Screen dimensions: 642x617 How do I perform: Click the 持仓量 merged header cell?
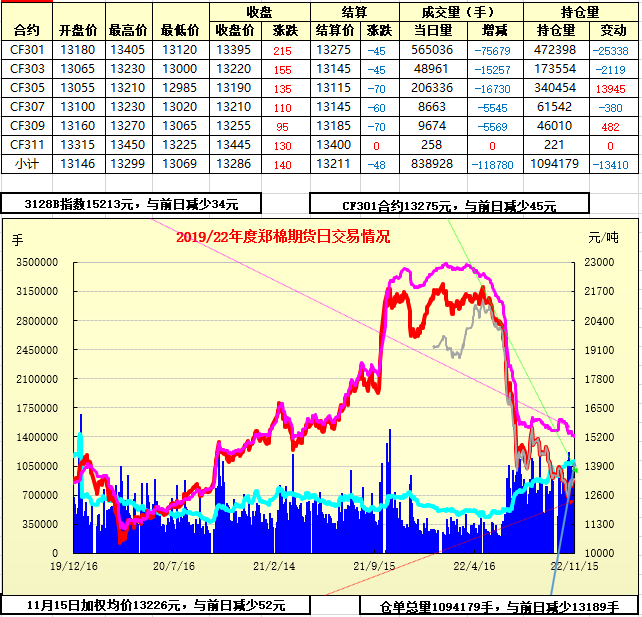pos(582,12)
